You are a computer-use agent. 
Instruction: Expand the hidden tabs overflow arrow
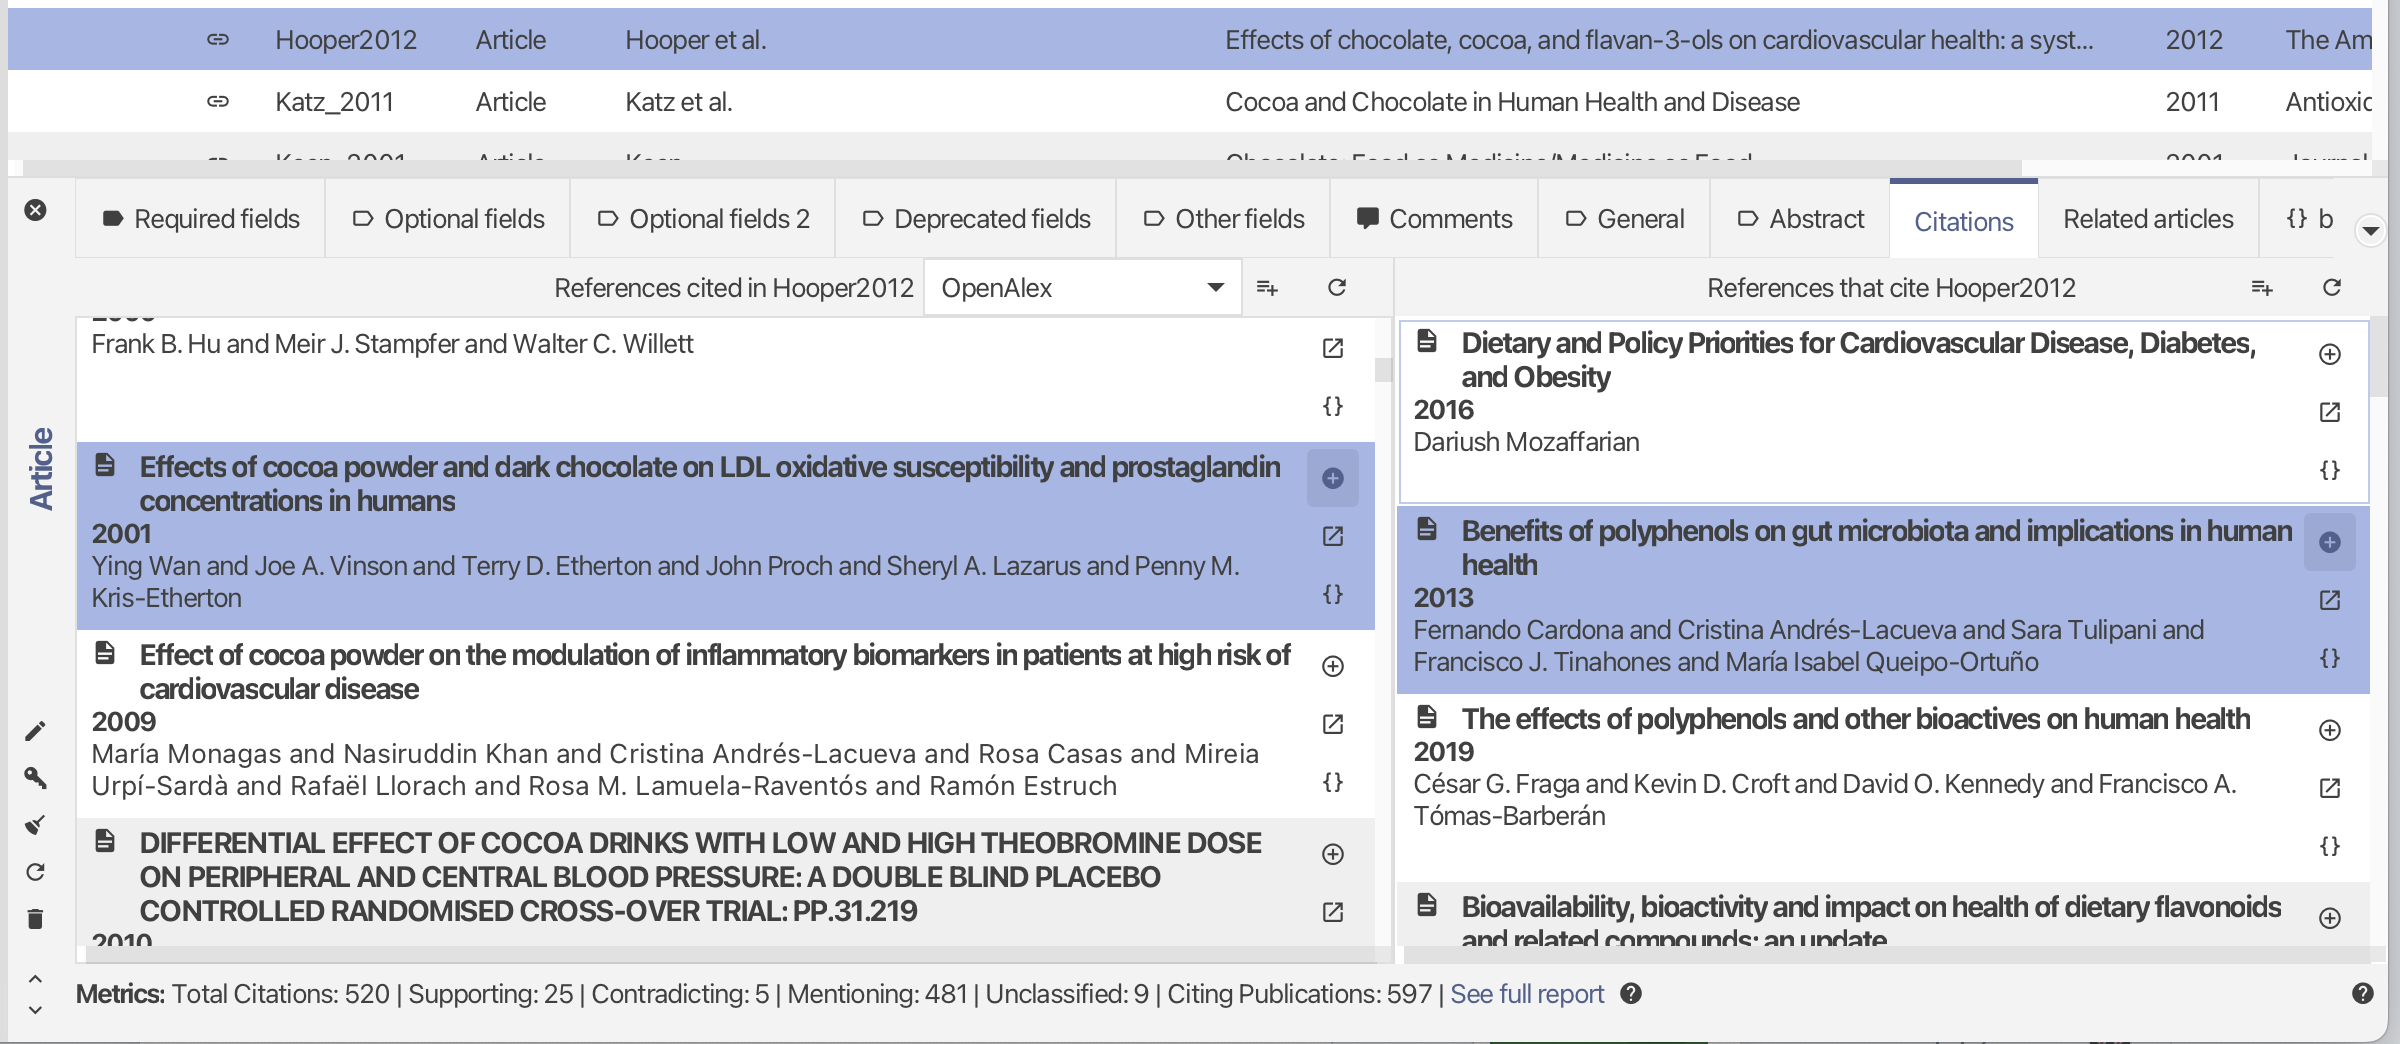2369,231
